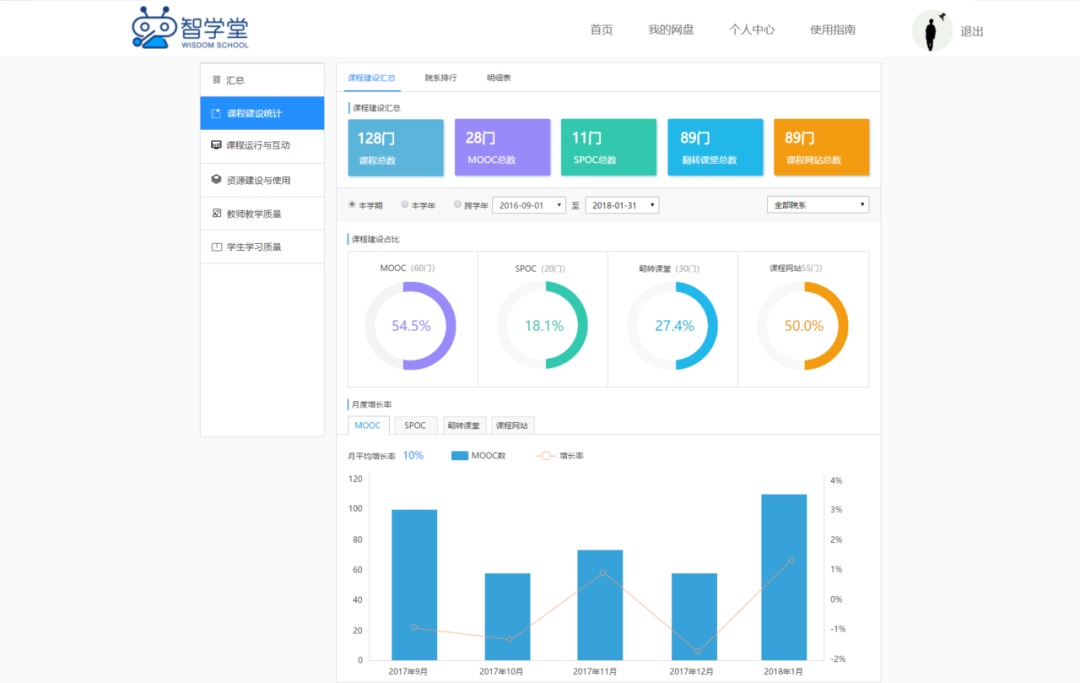Select the 跨学年 radio button
The image size is (1080, 683).
[458, 204]
